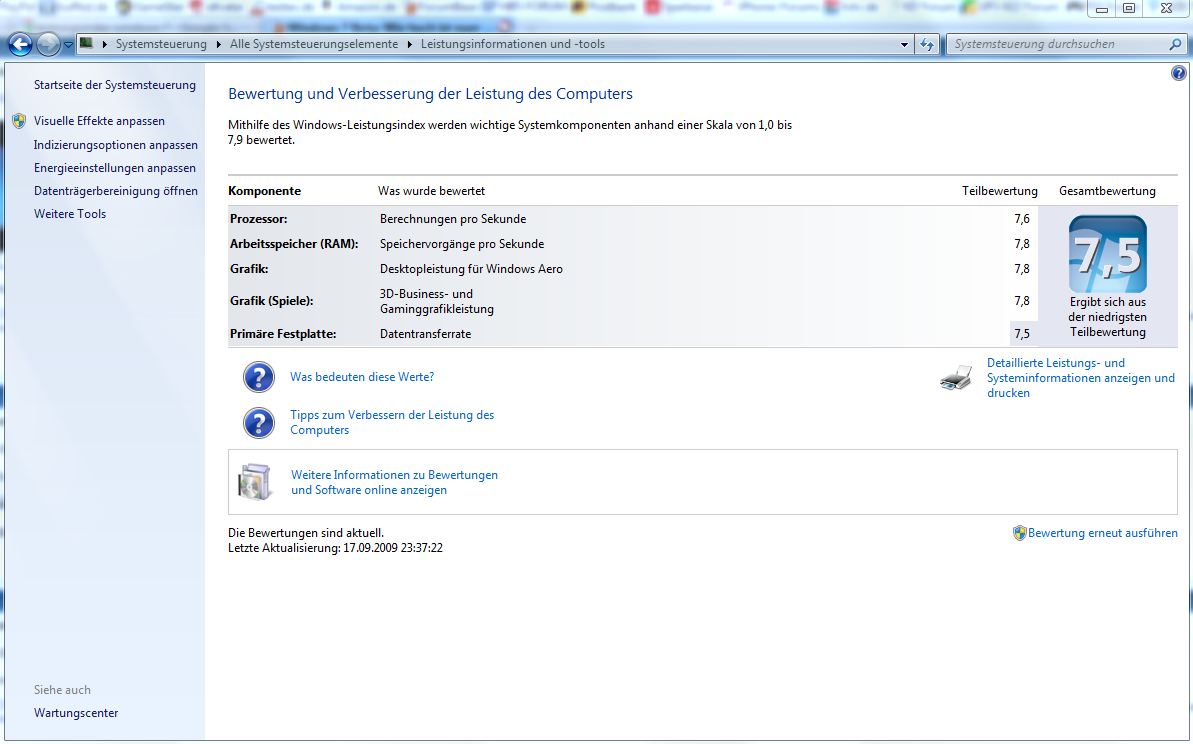Select Systemsteuerung in the breadcrumb
The image size is (1193, 744).
(x=161, y=44)
